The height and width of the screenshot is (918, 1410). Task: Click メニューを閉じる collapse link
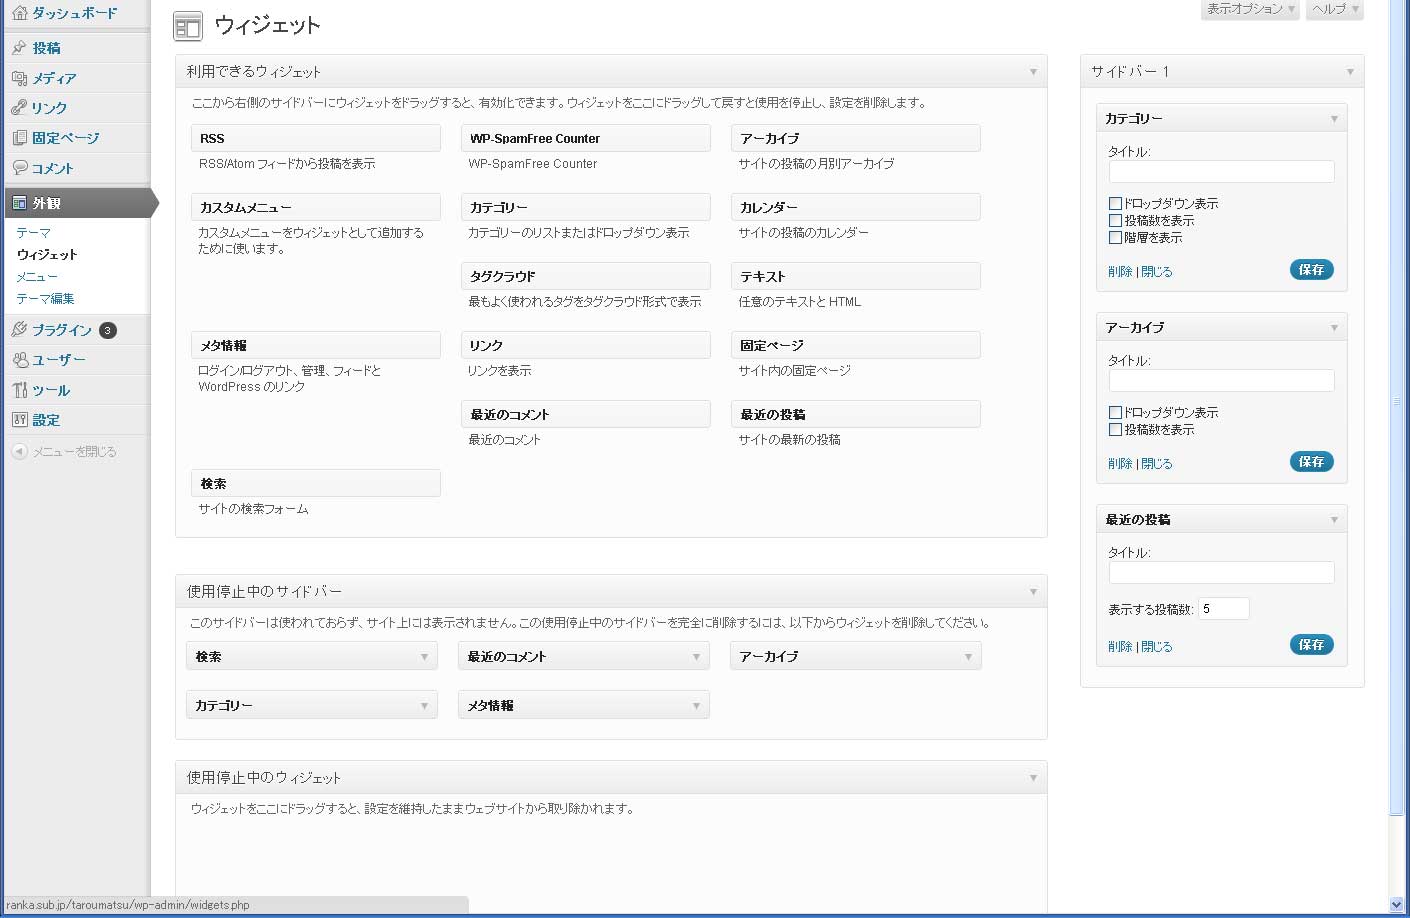pyautogui.click(x=75, y=452)
